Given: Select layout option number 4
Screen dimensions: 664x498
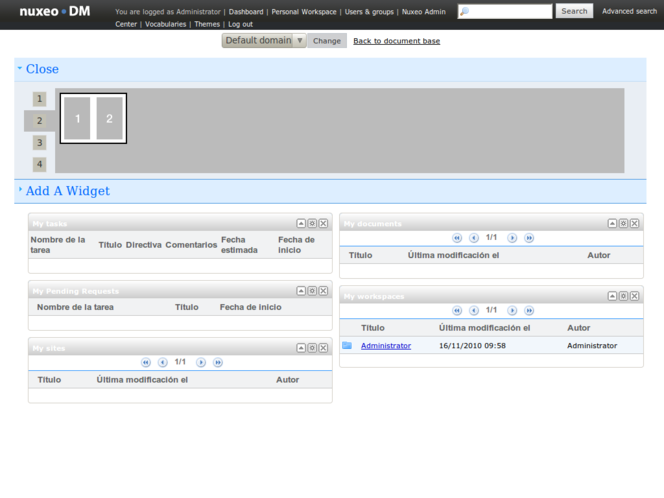Looking at the screenshot, I should coord(40,165).
